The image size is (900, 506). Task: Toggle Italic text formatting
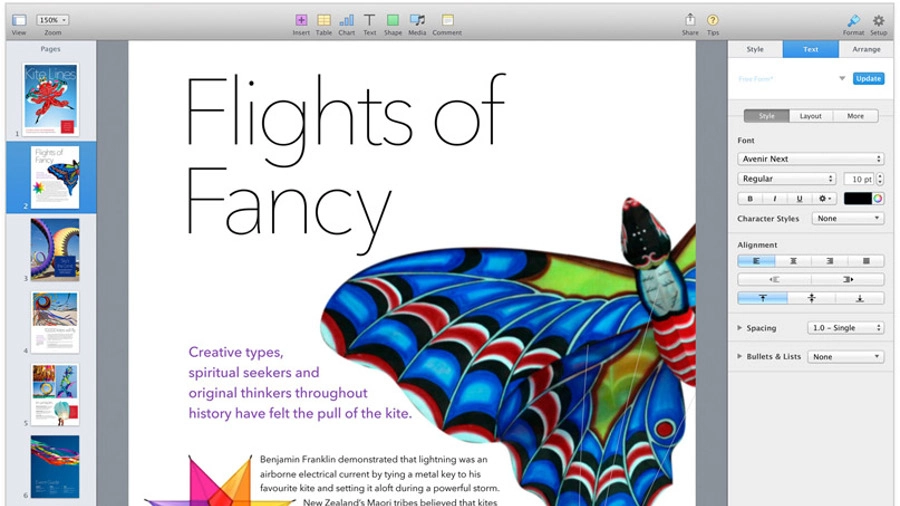pyautogui.click(x=774, y=198)
